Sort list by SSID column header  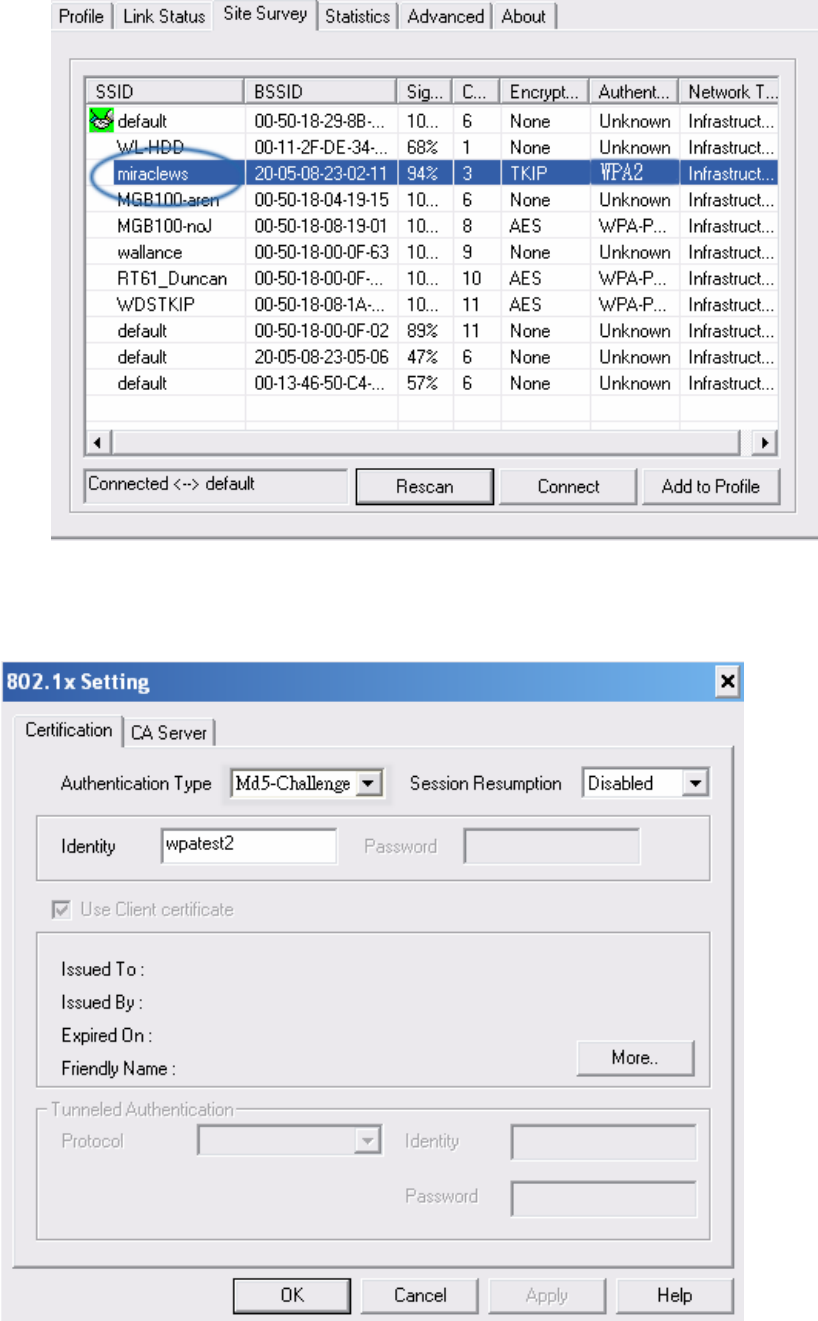[164, 92]
